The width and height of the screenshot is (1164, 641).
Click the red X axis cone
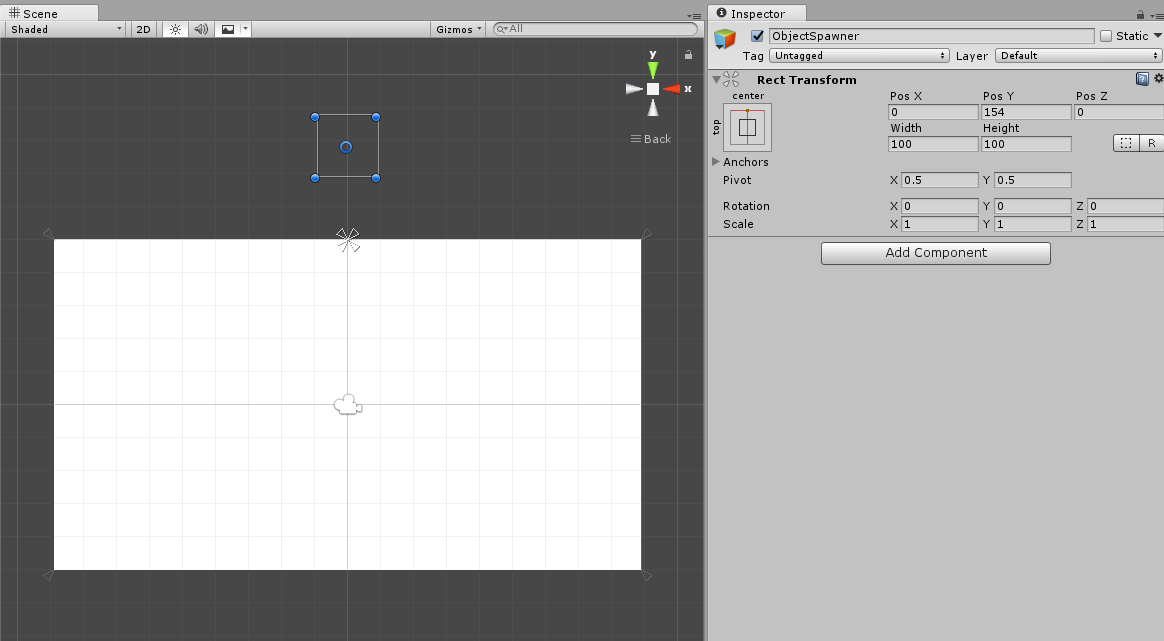point(671,89)
